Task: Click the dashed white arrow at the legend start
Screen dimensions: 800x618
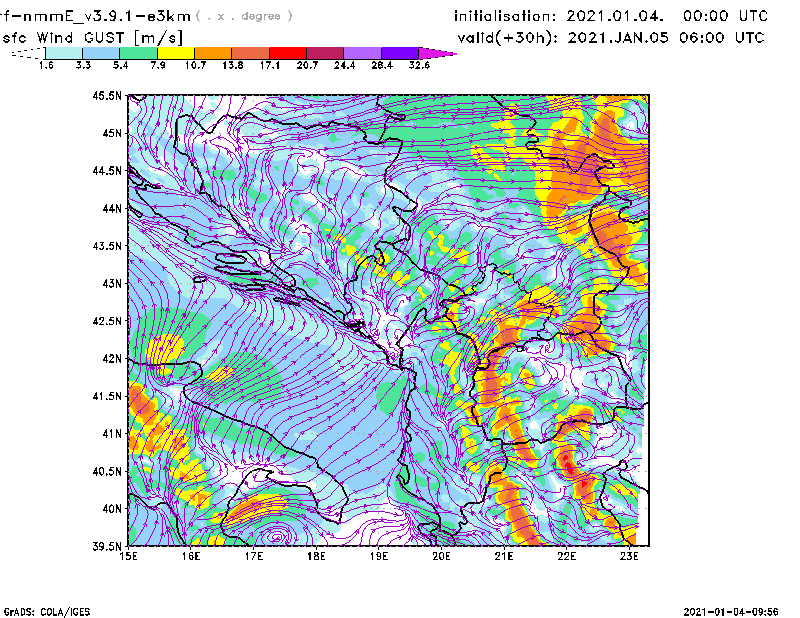Action: point(28,53)
